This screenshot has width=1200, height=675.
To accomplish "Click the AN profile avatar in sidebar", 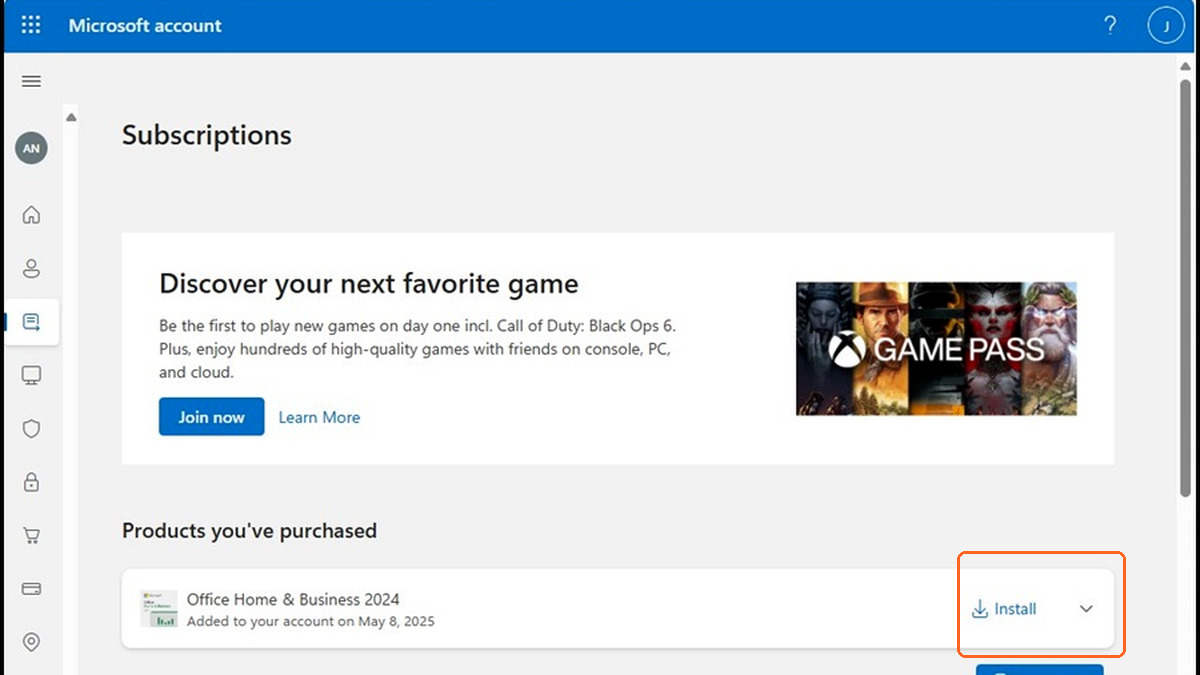I will pos(31,148).
